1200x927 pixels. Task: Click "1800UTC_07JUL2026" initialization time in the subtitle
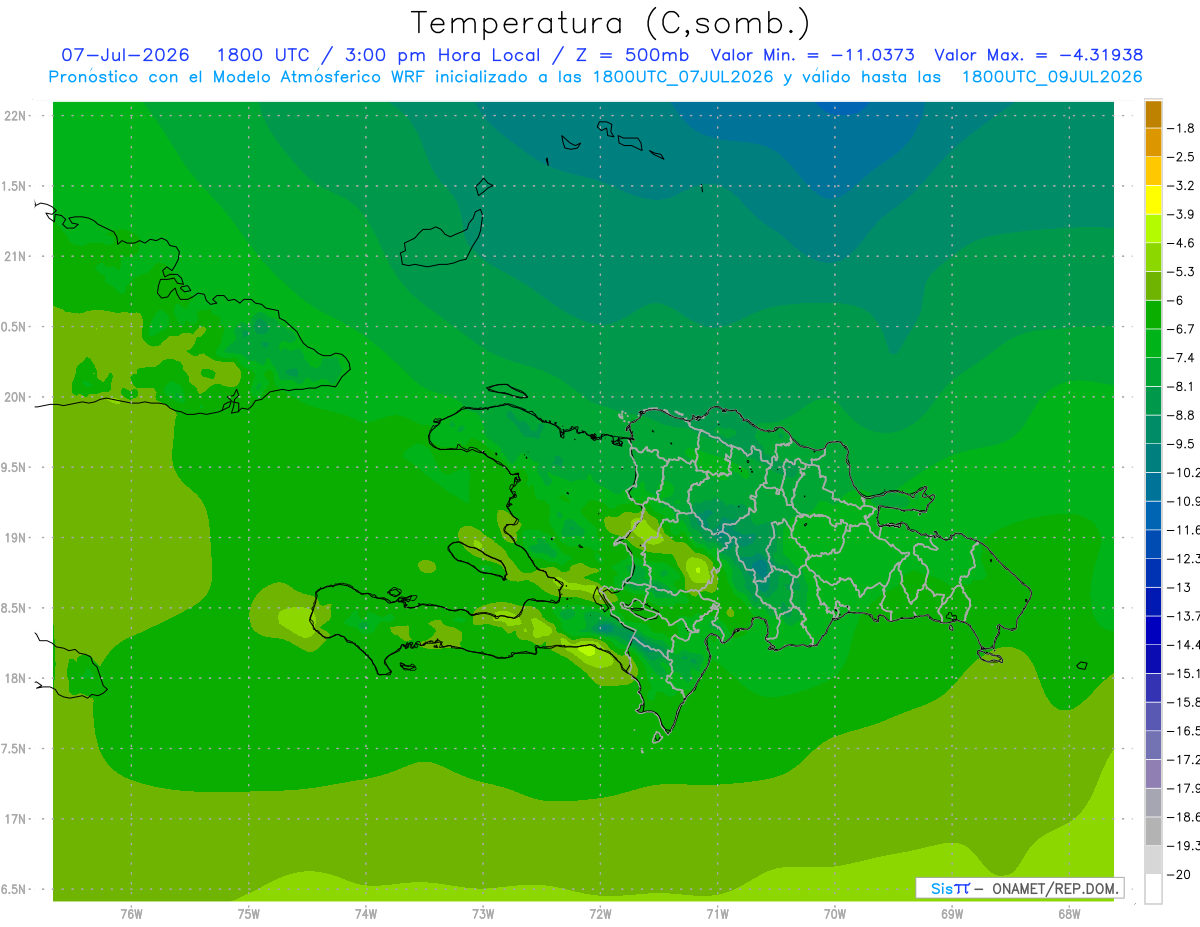point(683,77)
